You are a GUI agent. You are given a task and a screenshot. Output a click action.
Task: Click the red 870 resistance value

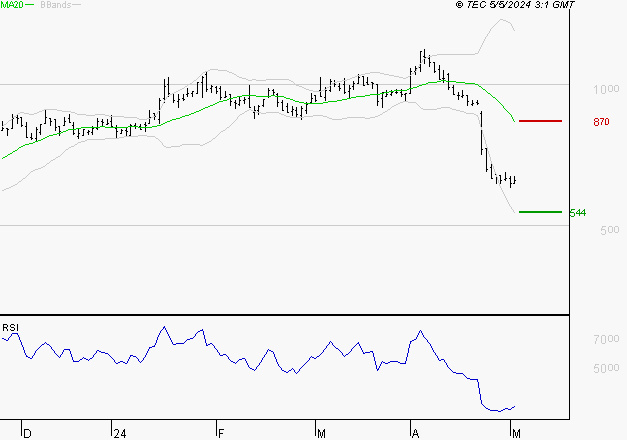(601, 122)
